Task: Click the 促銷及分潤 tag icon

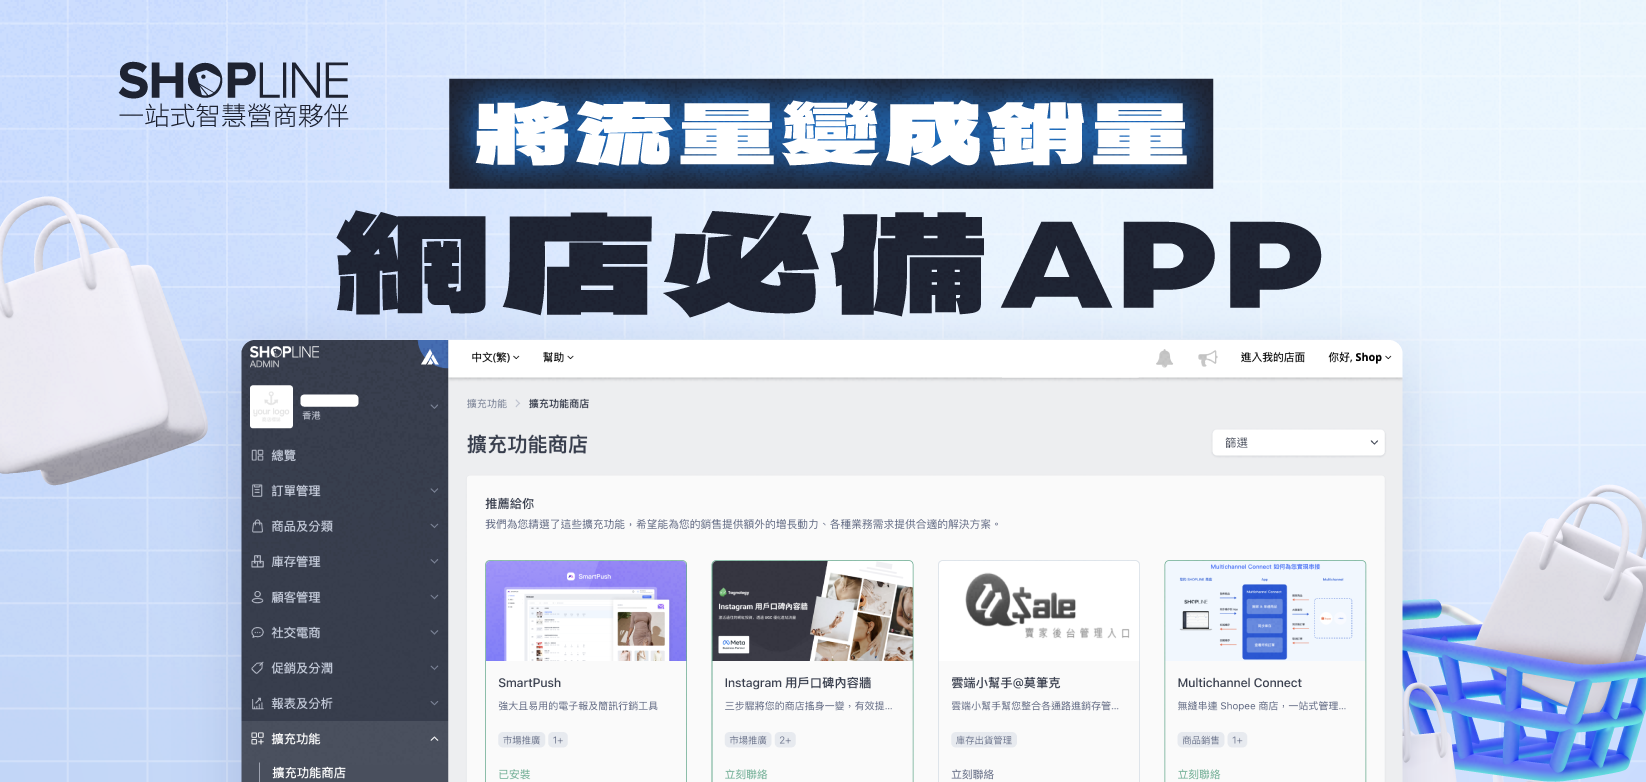Action: (257, 668)
